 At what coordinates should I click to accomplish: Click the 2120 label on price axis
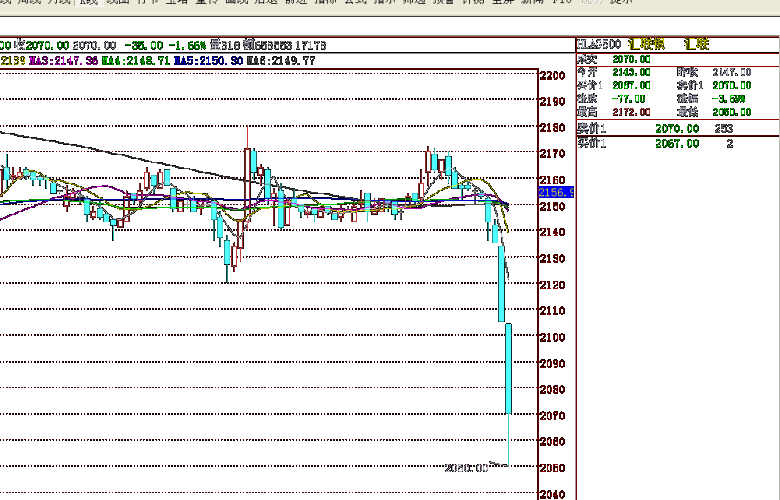(x=553, y=285)
